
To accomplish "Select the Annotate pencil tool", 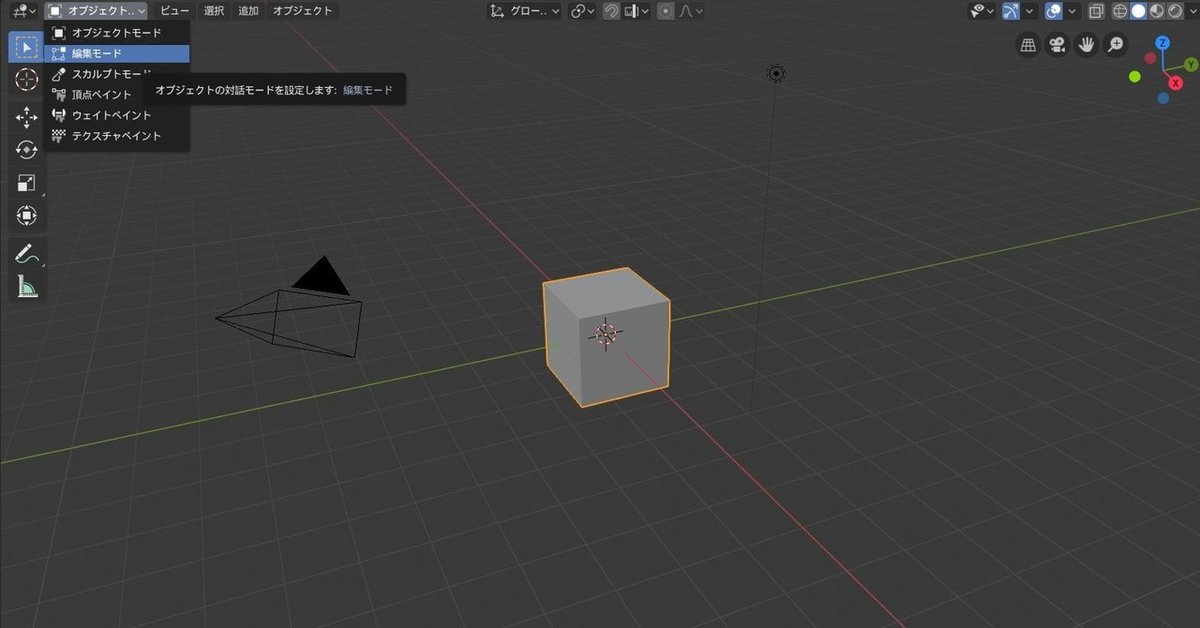I will [27, 254].
